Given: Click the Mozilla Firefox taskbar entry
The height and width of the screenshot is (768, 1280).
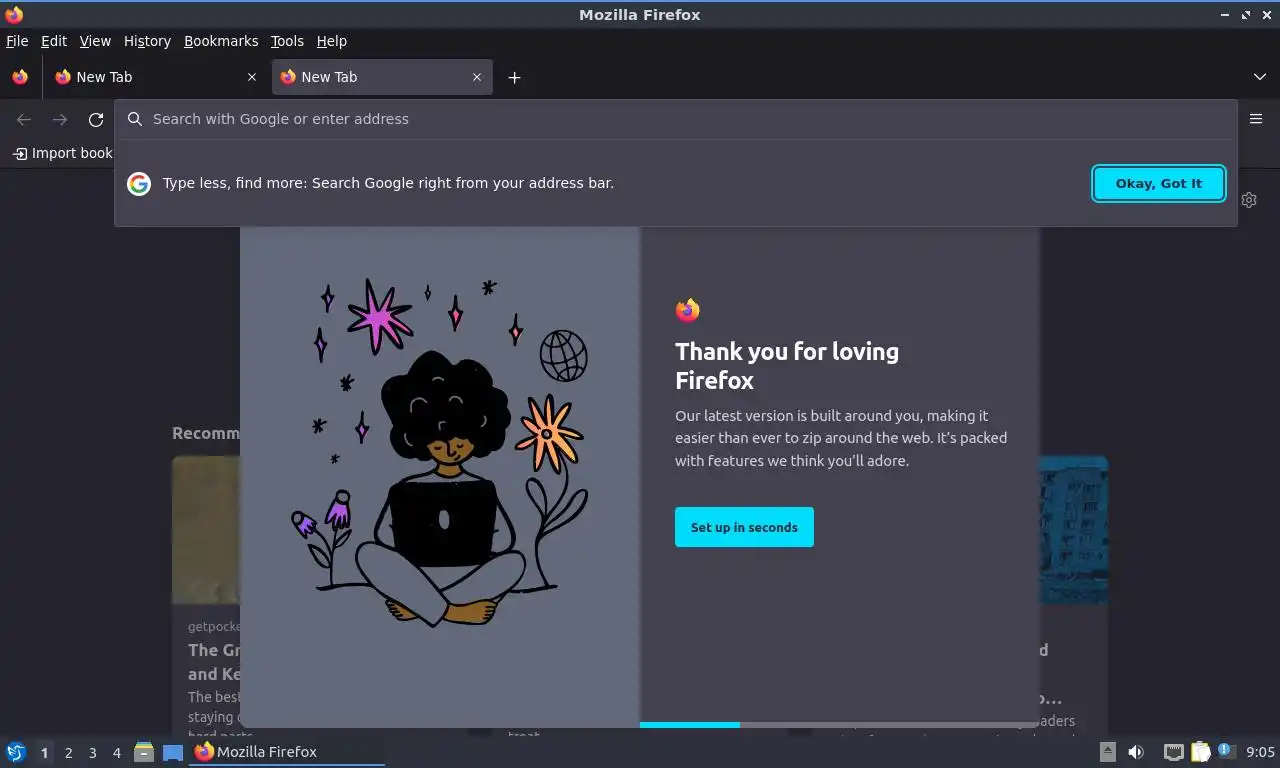Looking at the screenshot, I should [288, 752].
